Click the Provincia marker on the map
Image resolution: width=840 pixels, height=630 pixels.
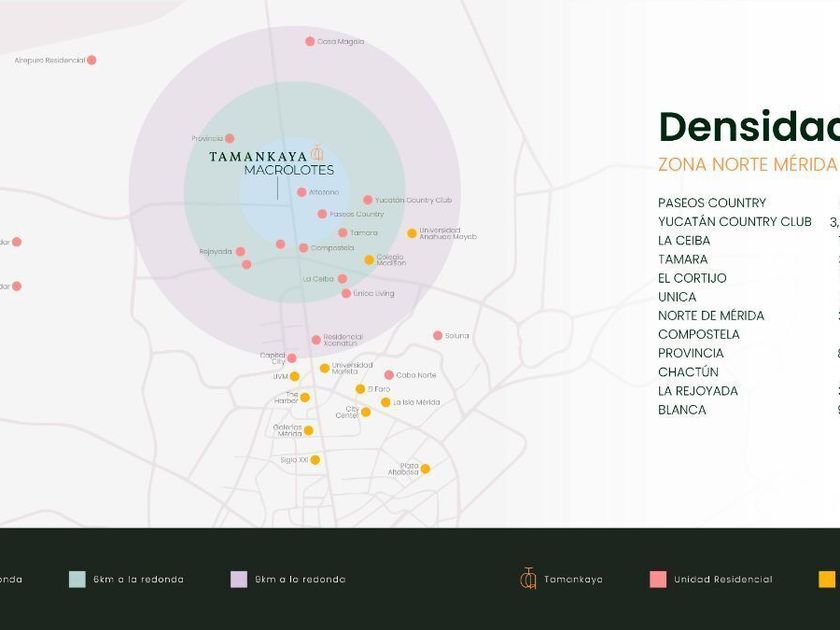[230, 138]
